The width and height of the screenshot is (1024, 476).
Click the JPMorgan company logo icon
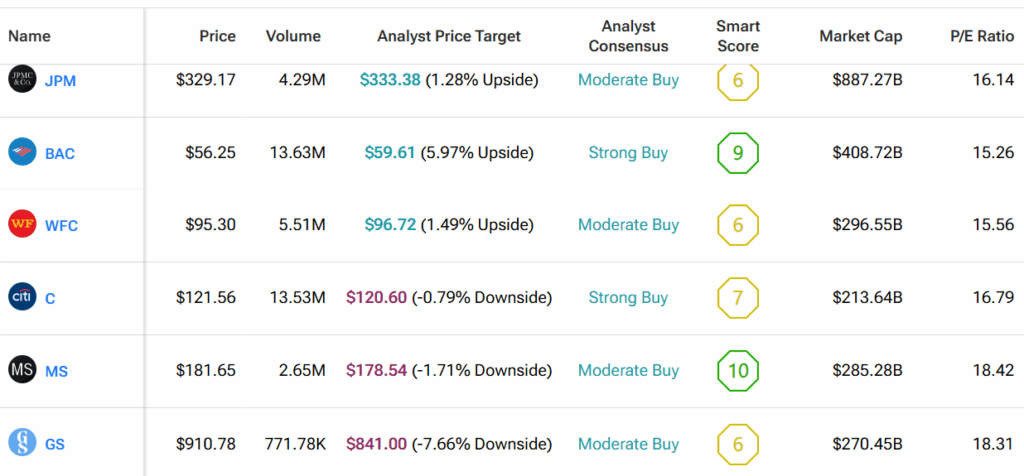[x=22, y=79]
